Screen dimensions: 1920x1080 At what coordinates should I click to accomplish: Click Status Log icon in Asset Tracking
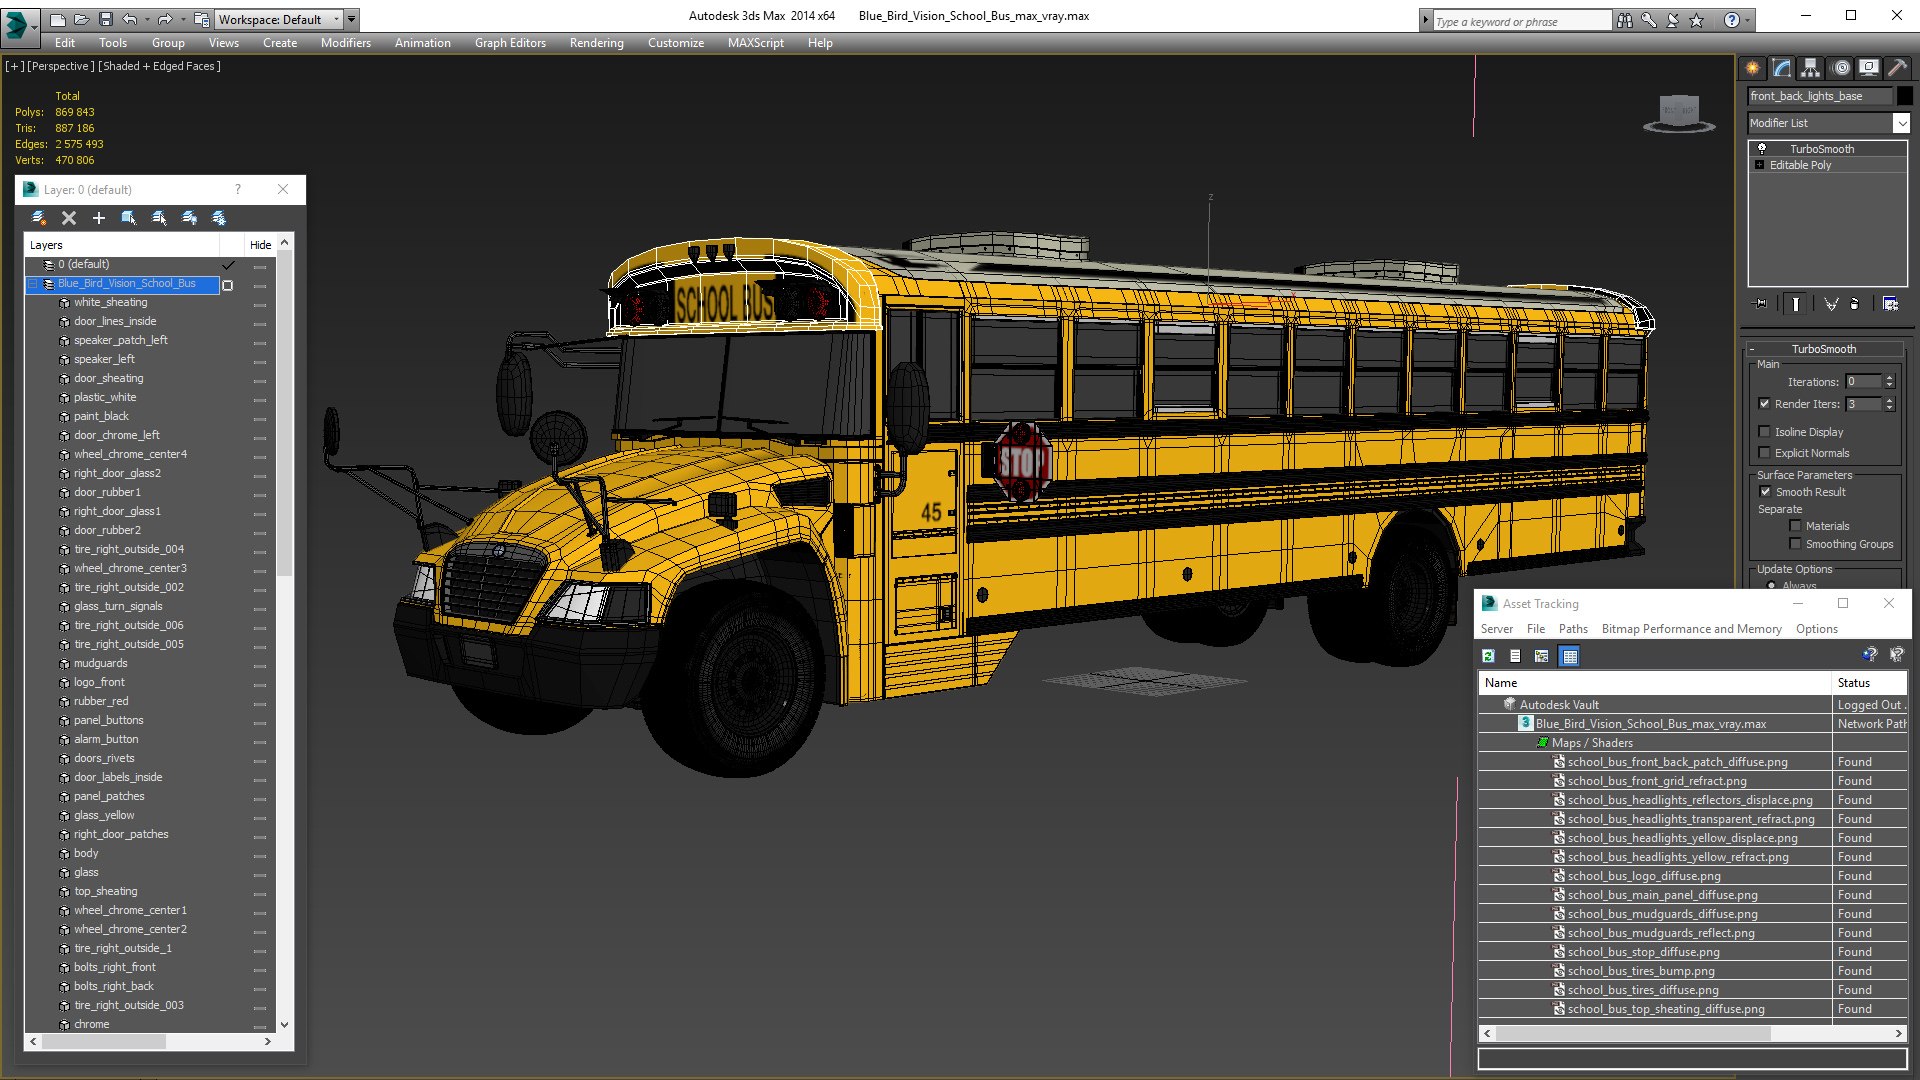click(x=1515, y=656)
